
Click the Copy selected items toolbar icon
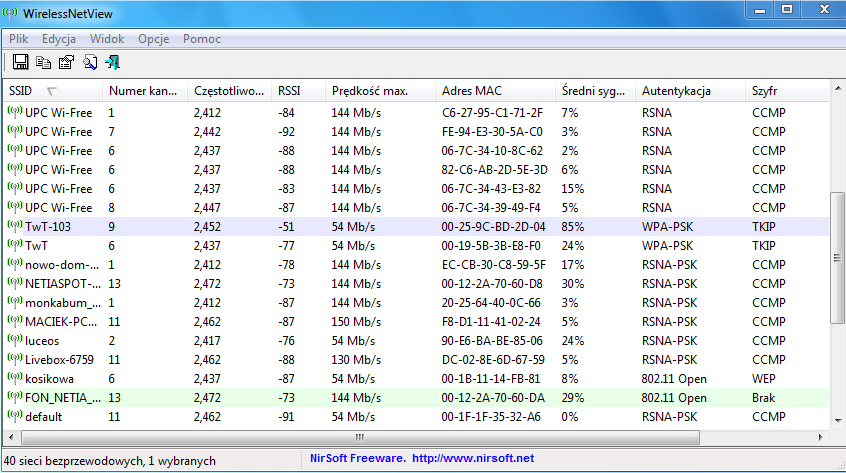click(x=43, y=63)
